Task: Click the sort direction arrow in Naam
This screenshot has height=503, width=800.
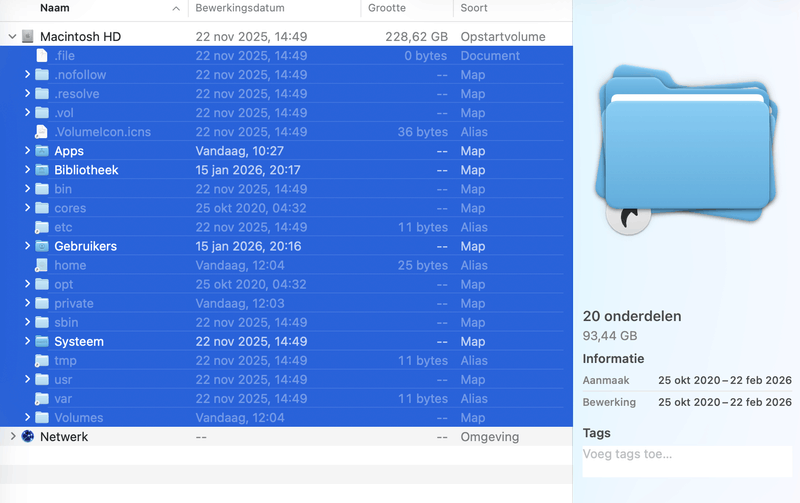Action: point(176,9)
